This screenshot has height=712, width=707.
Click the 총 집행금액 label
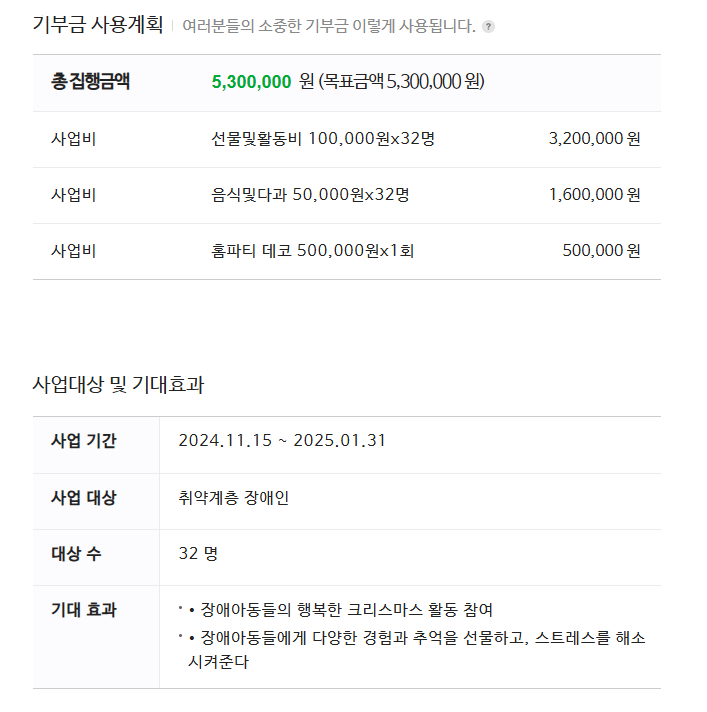[90, 82]
